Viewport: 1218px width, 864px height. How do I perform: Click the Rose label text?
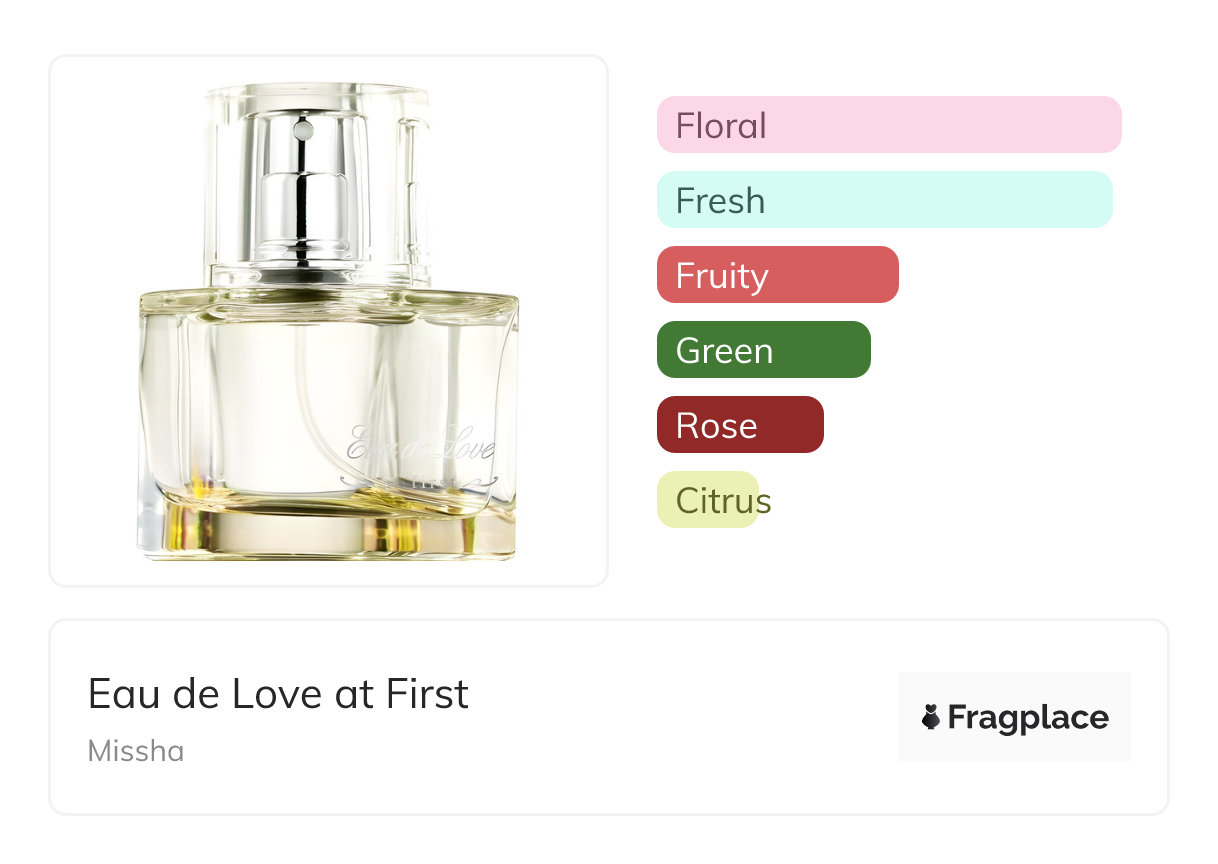click(x=716, y=426)
